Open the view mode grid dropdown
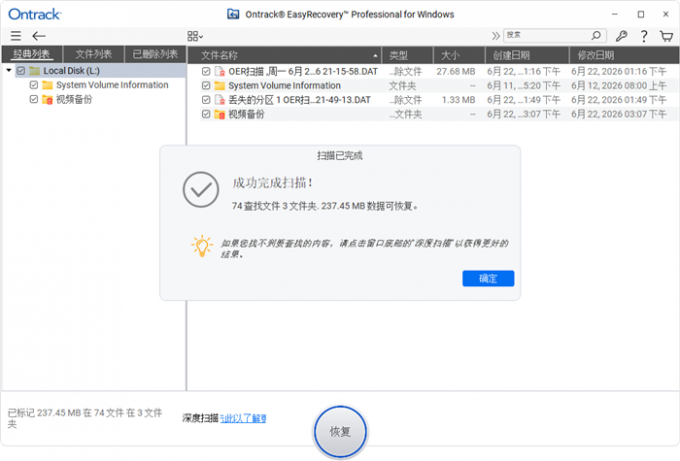This screenshot has width=680, height=461. (x=195, y=36)
